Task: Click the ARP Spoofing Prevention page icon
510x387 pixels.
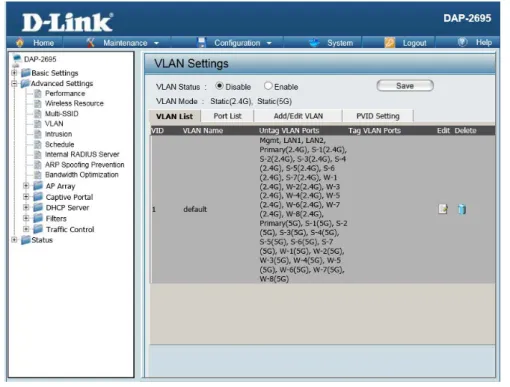Action: point(38,165)
